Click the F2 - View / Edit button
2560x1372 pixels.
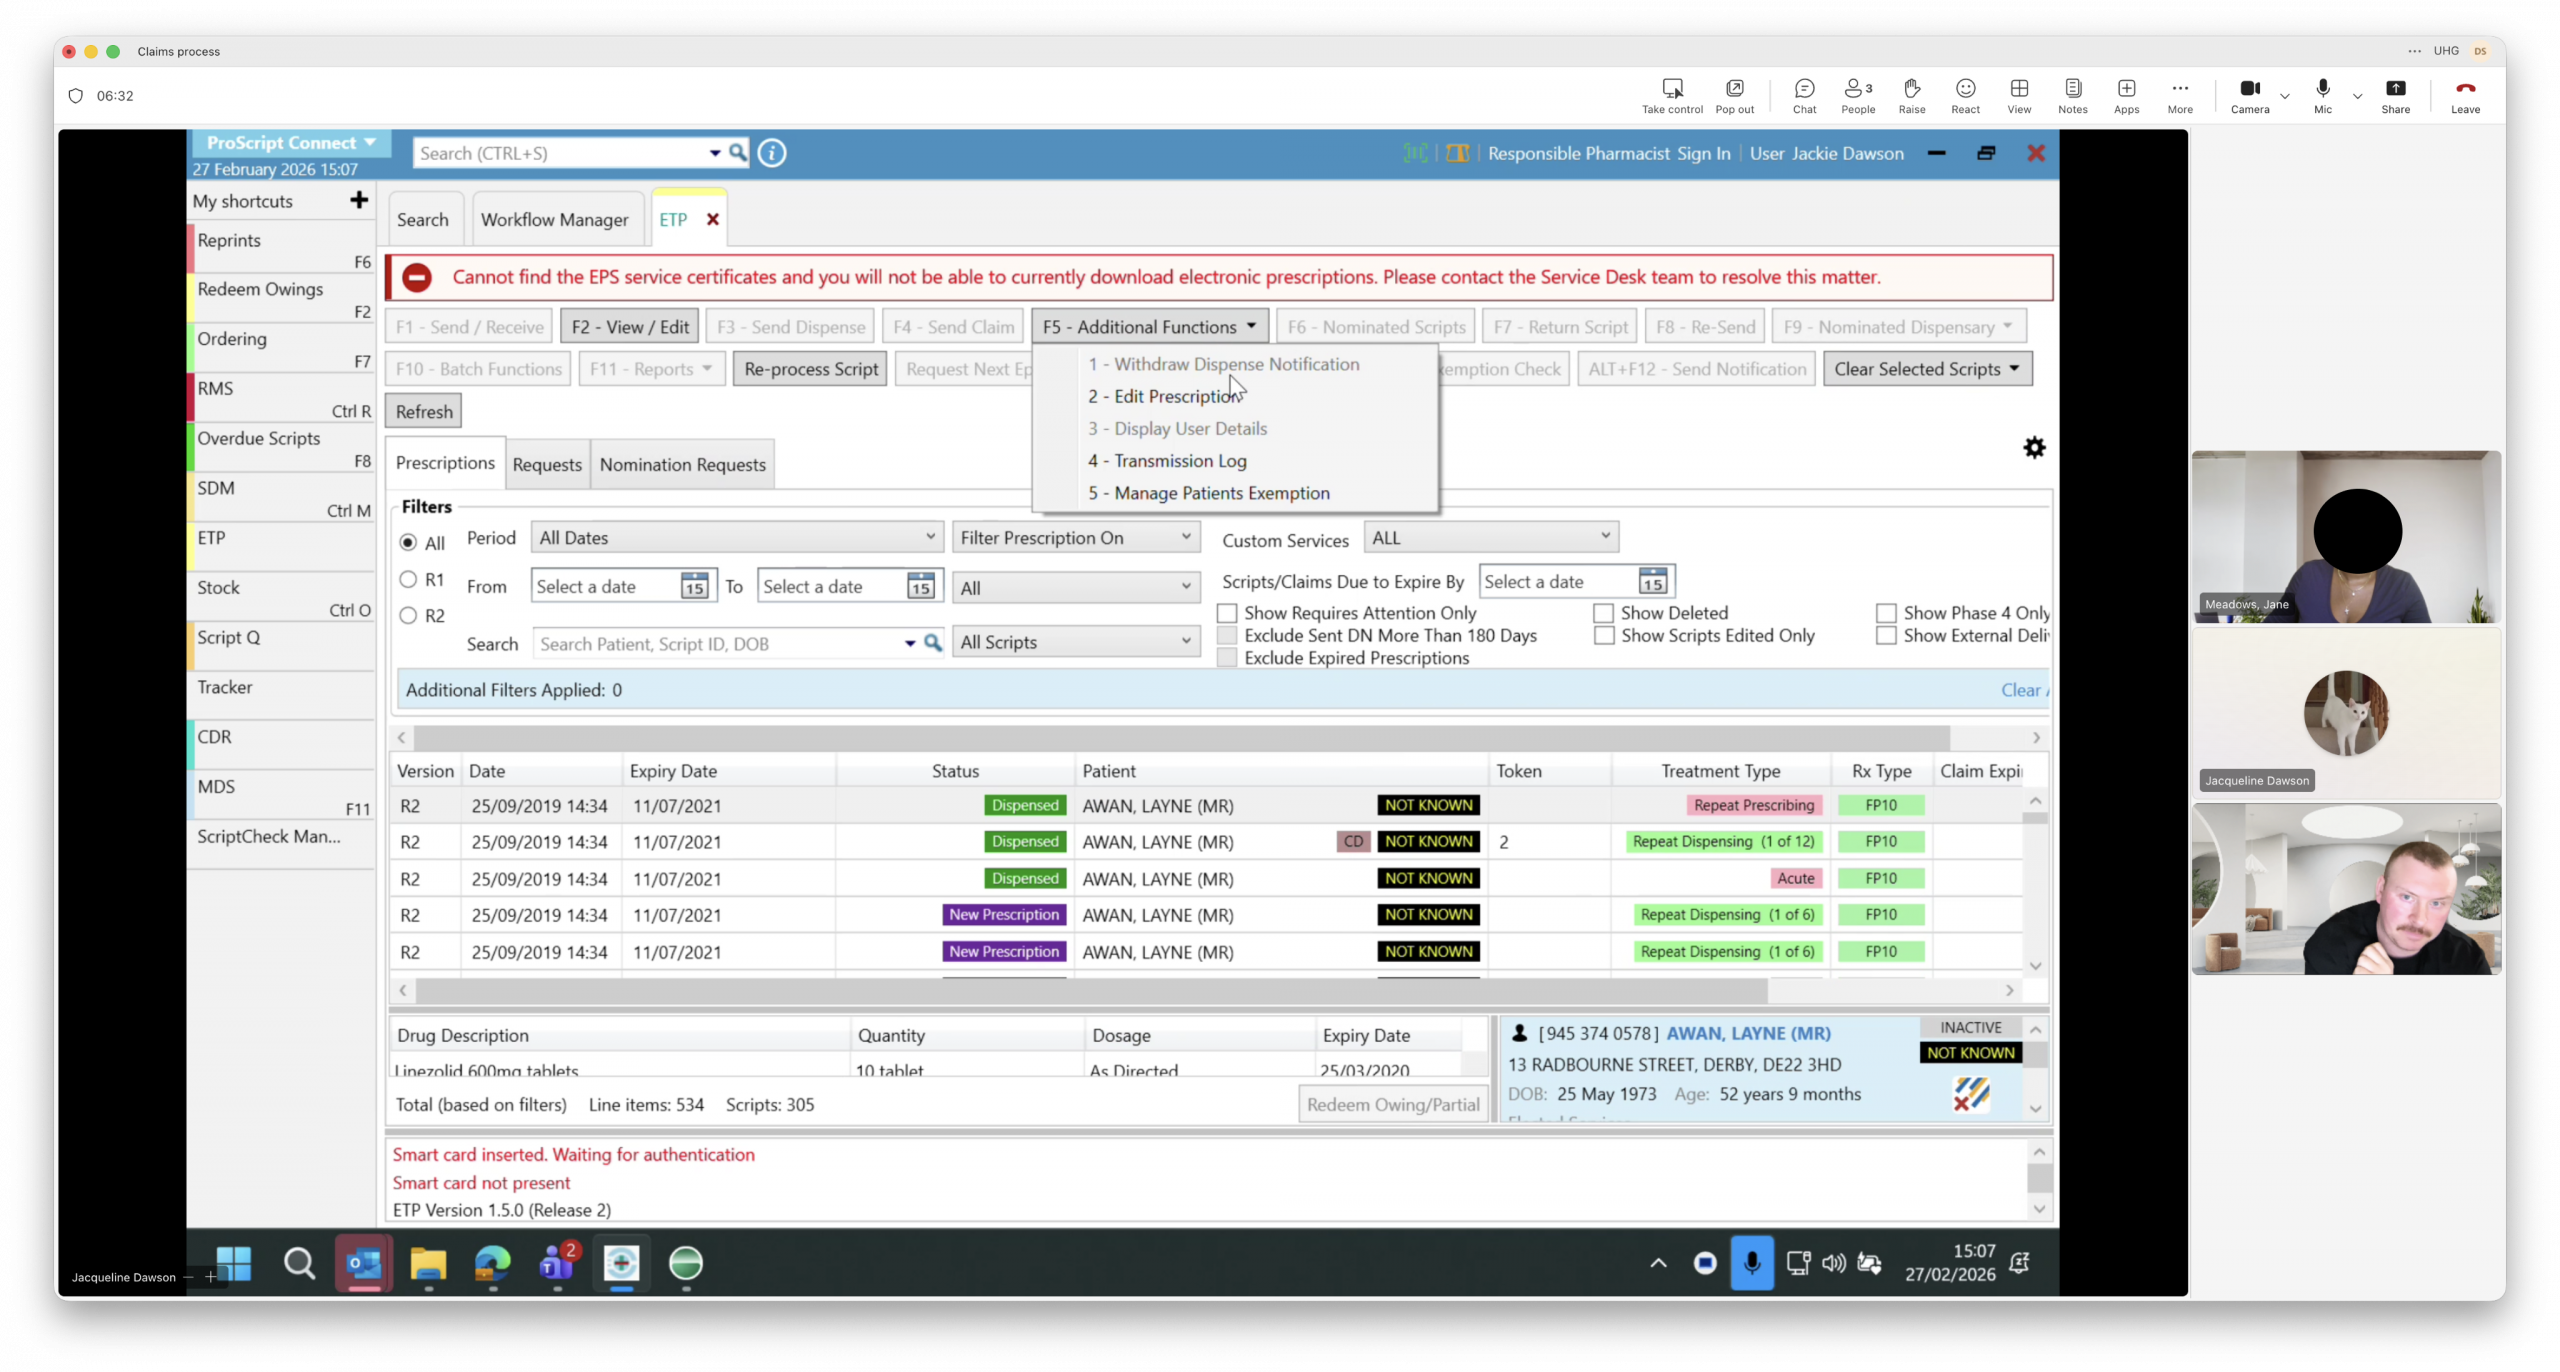point(630,327)
